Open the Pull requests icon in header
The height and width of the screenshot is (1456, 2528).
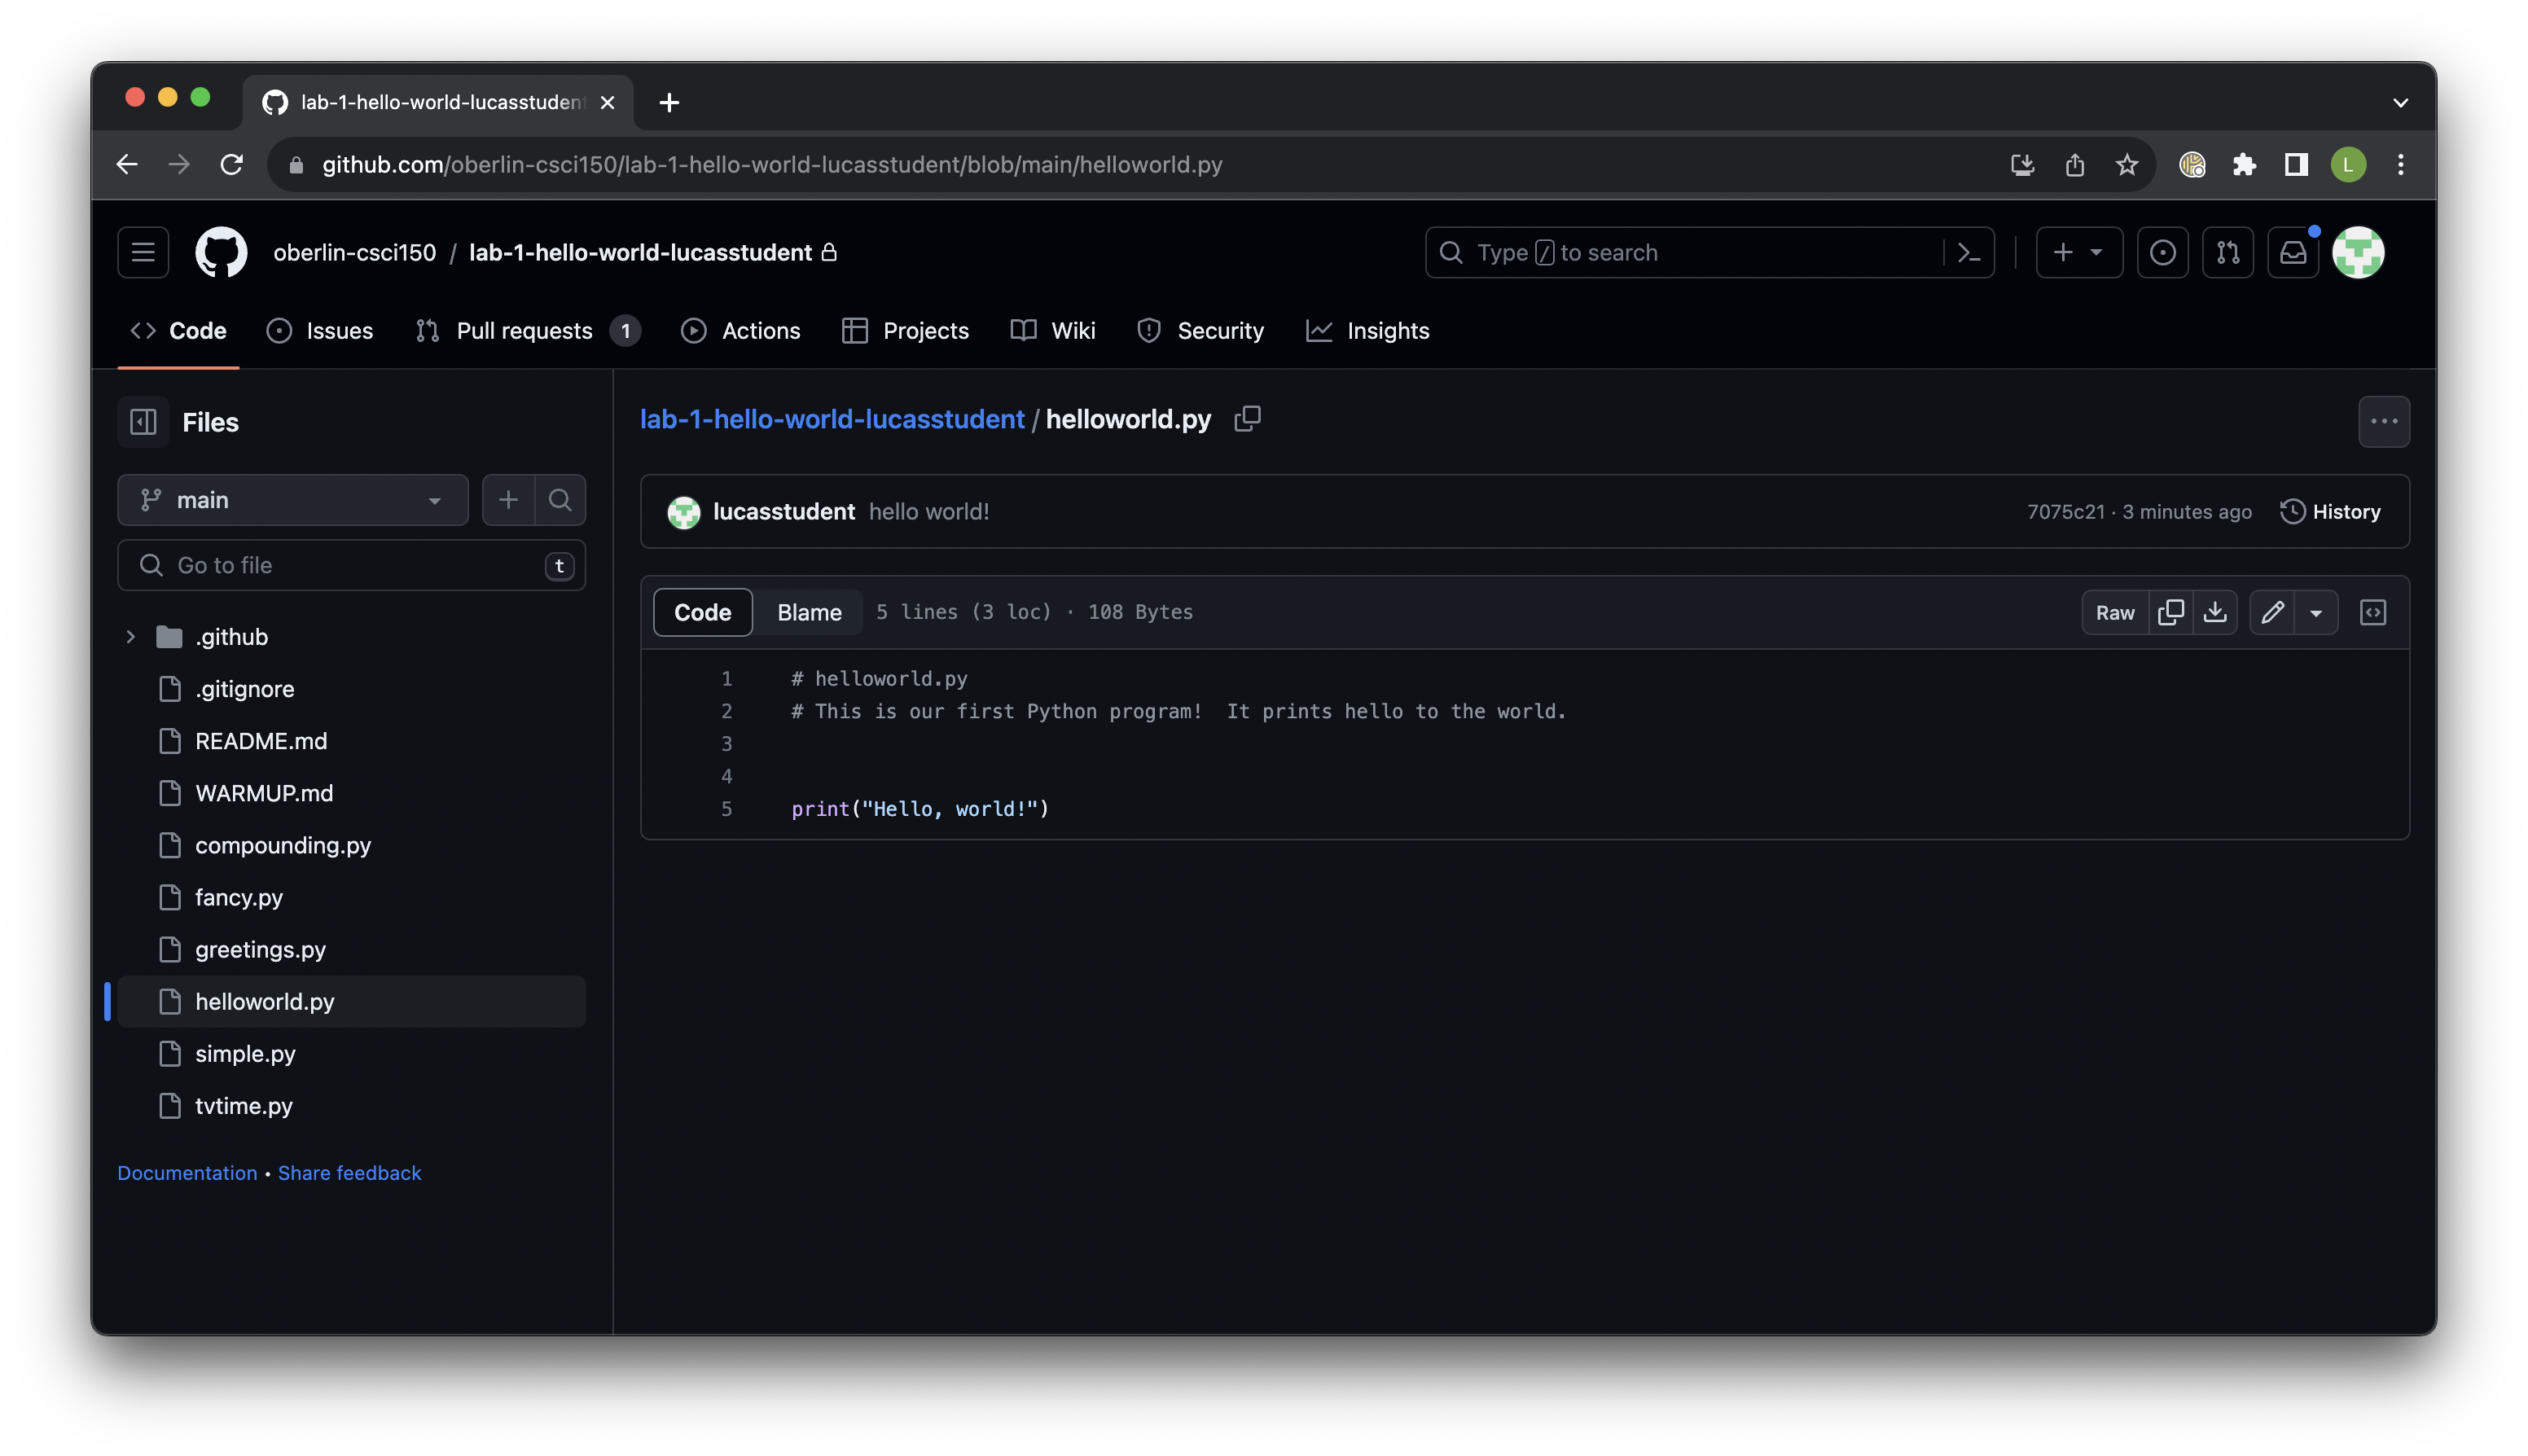[2227, 253]
